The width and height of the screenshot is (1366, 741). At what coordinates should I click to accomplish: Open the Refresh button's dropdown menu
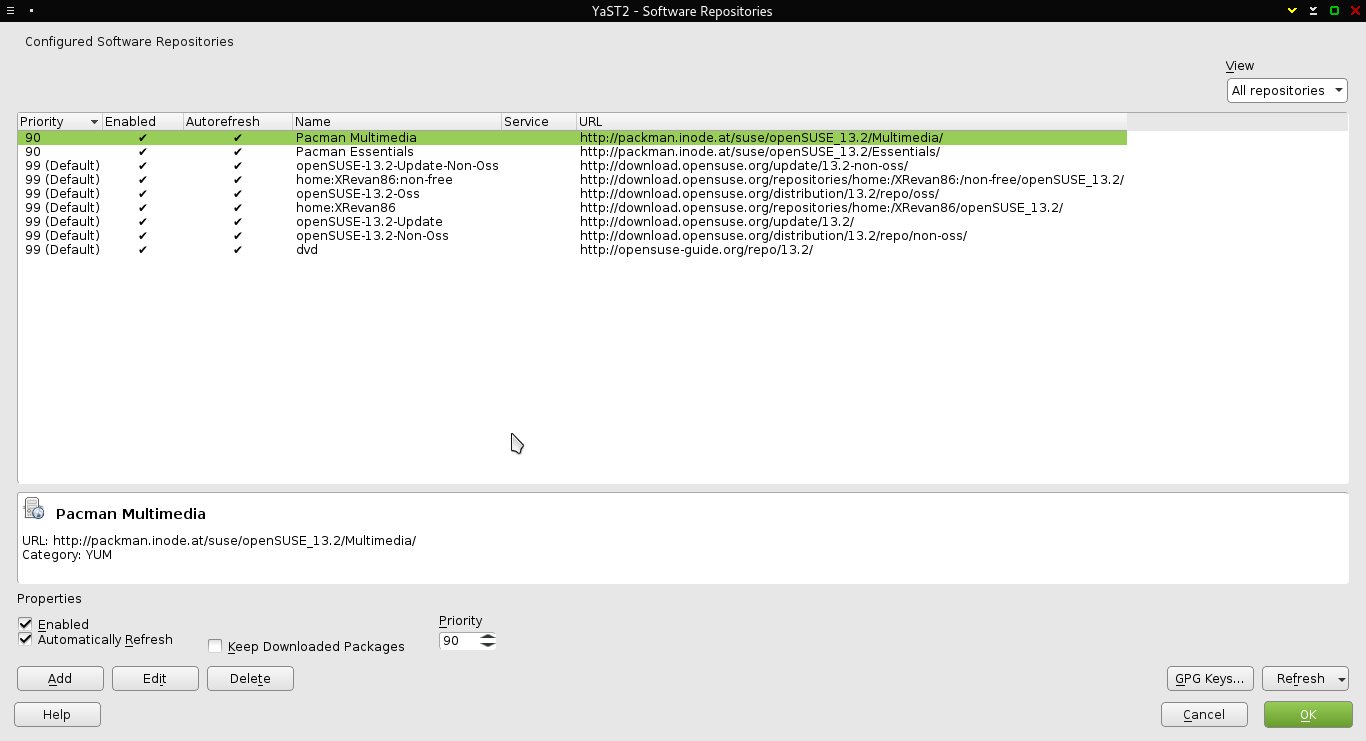point(1341,679)
